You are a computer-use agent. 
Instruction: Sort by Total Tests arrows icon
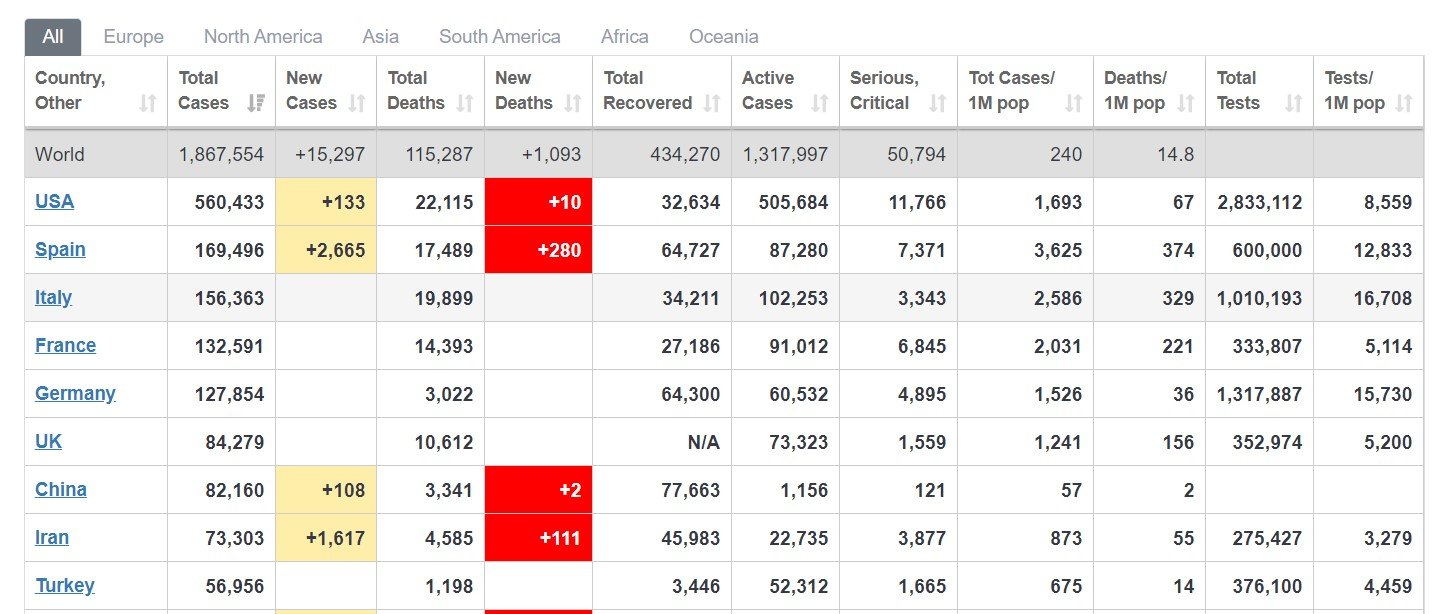(x=1294, y=103)
